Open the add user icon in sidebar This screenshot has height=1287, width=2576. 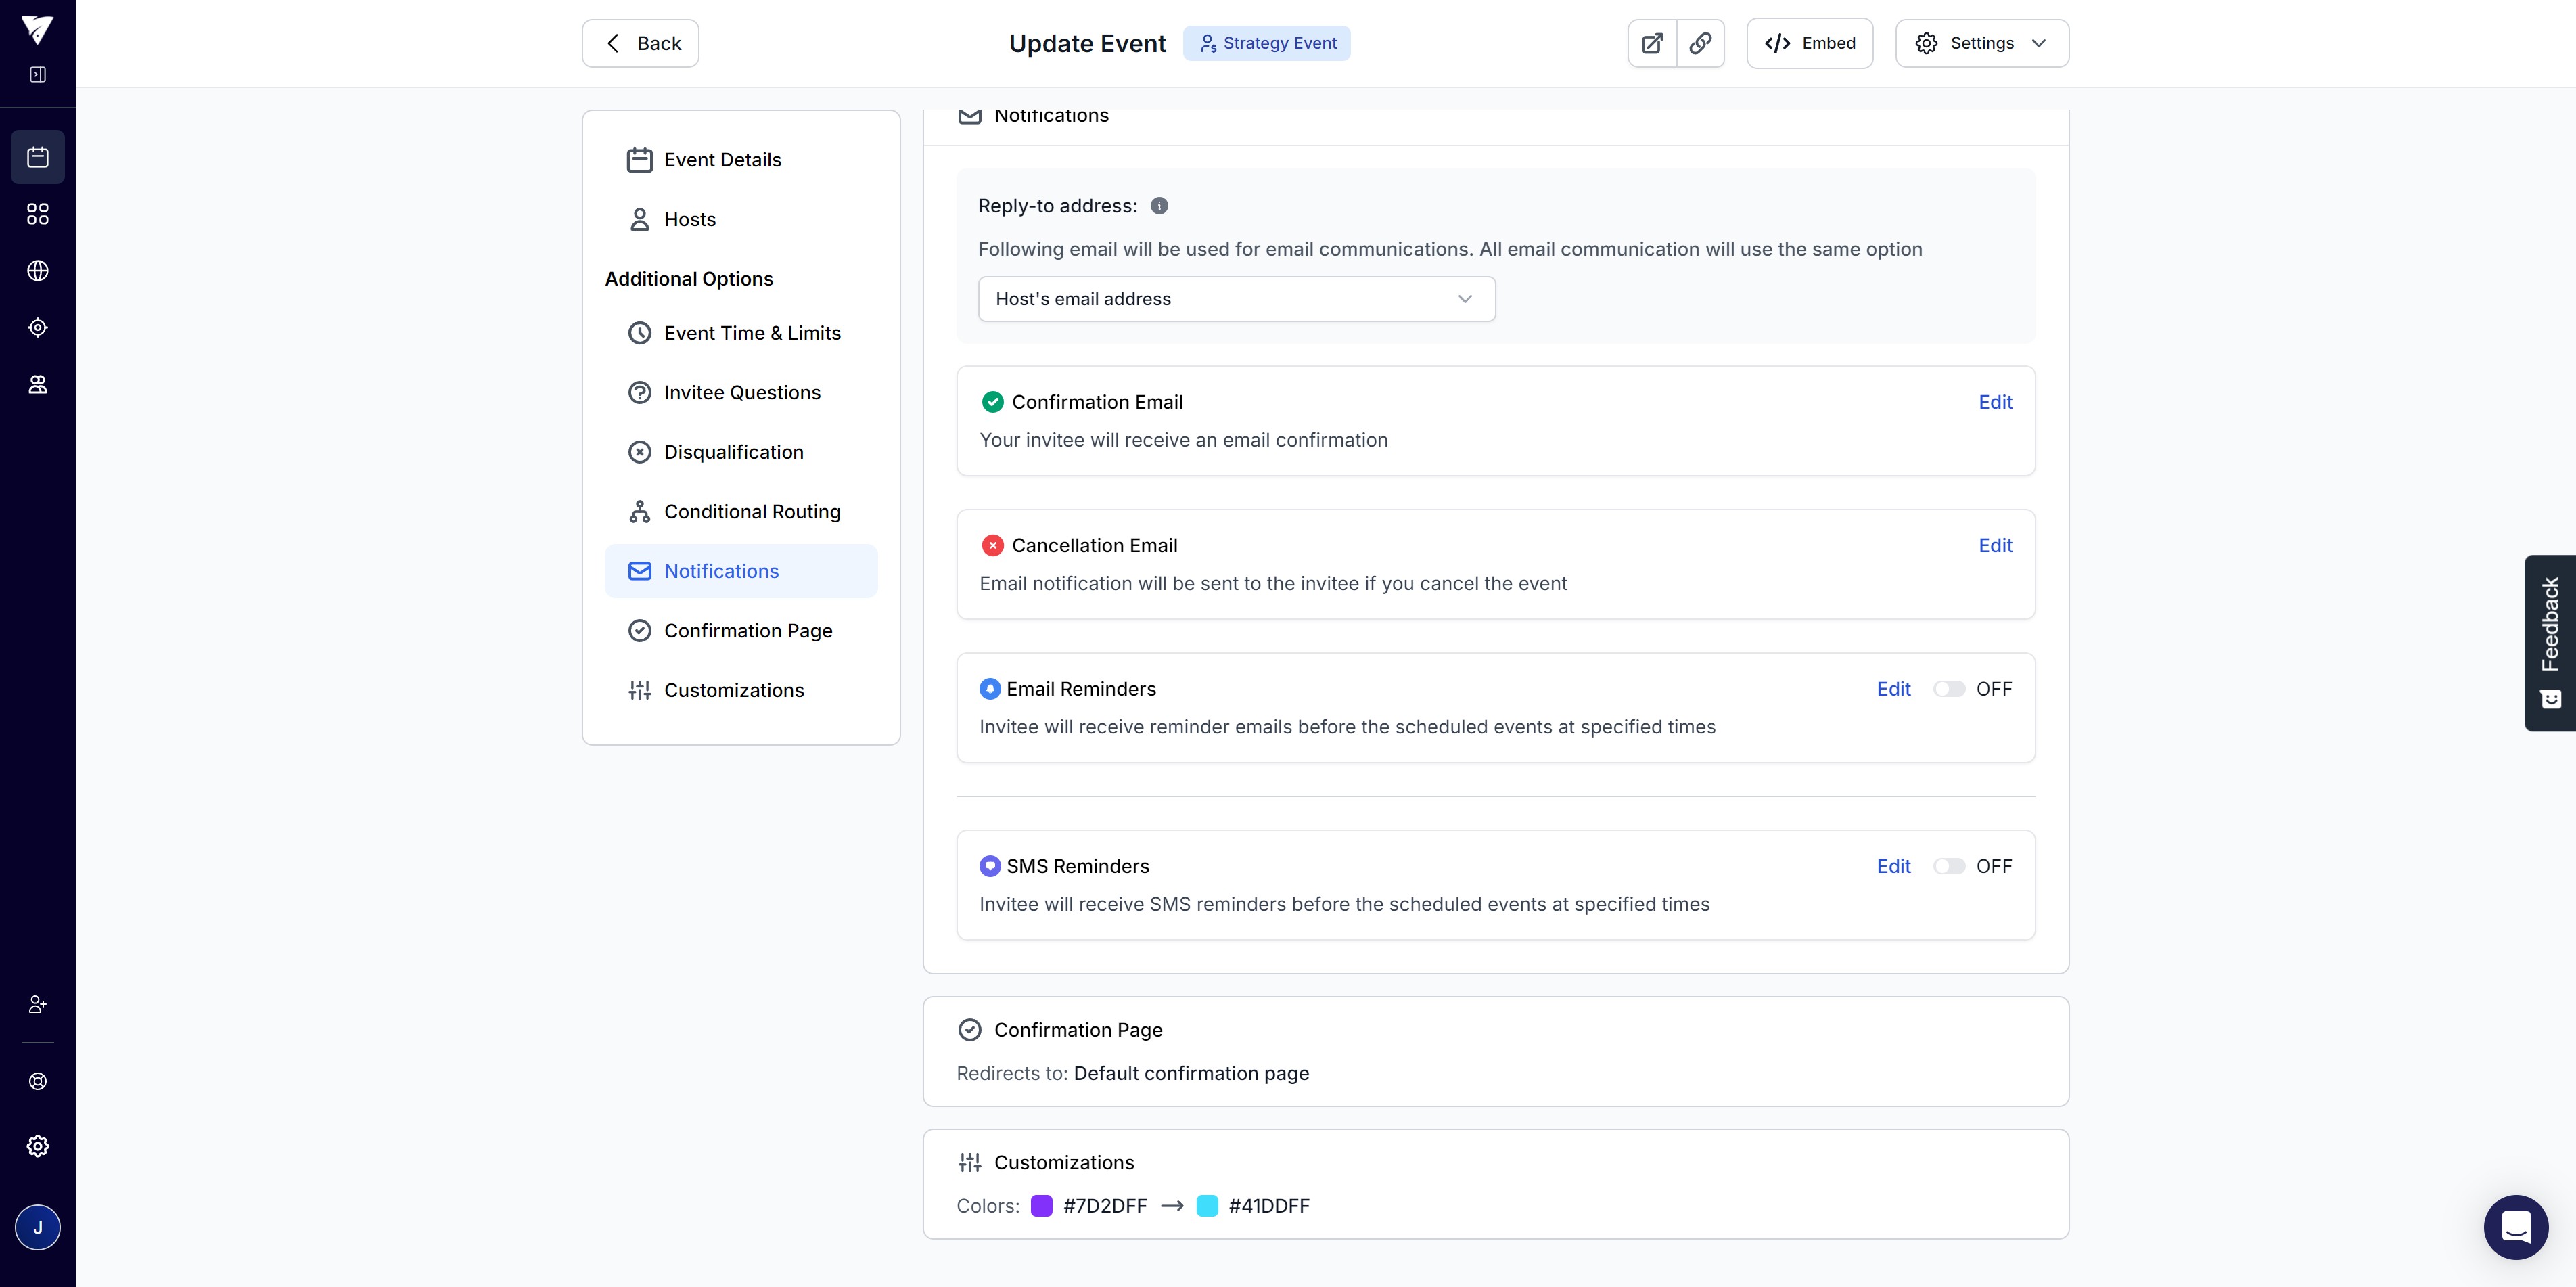pos(38,1004)
